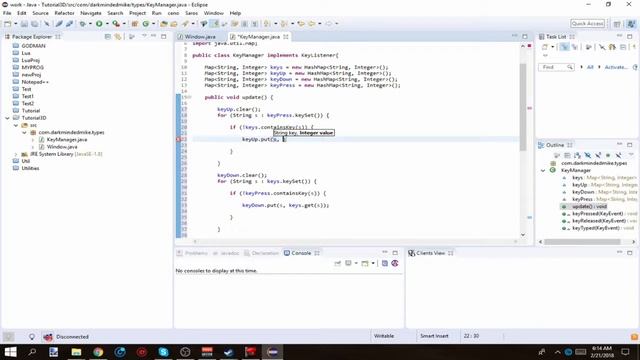Click the Windows Start button
This screenshot has height=360, width=640.
coord(10,352)
